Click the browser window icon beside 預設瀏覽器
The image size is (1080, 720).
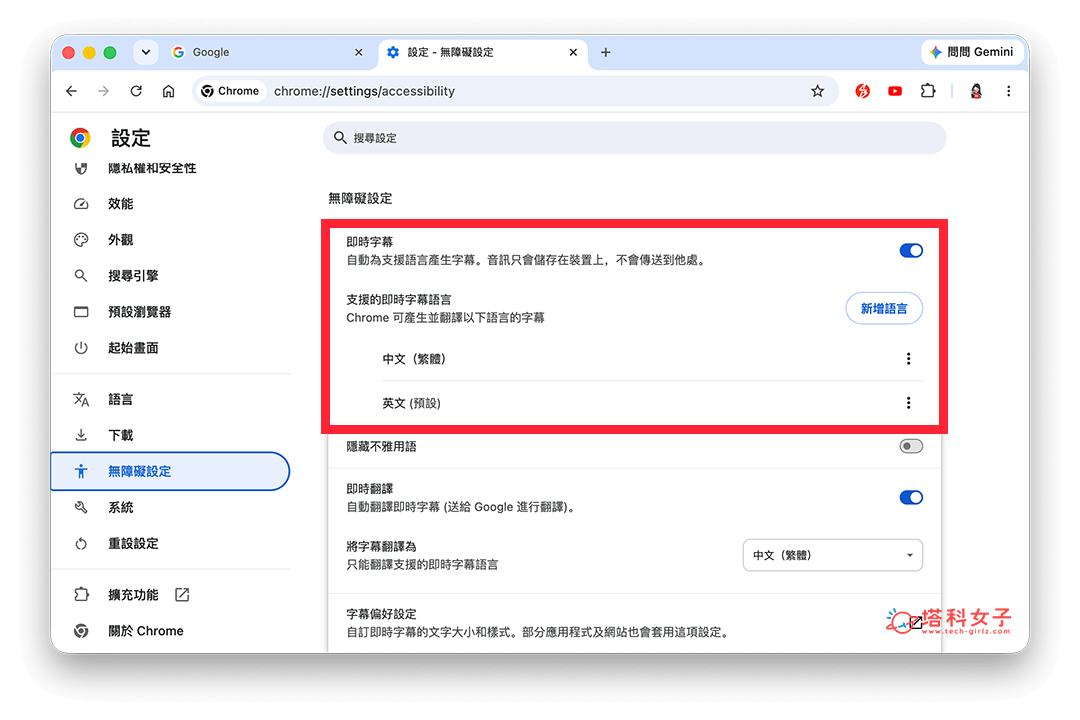click(x=81, y=312)
